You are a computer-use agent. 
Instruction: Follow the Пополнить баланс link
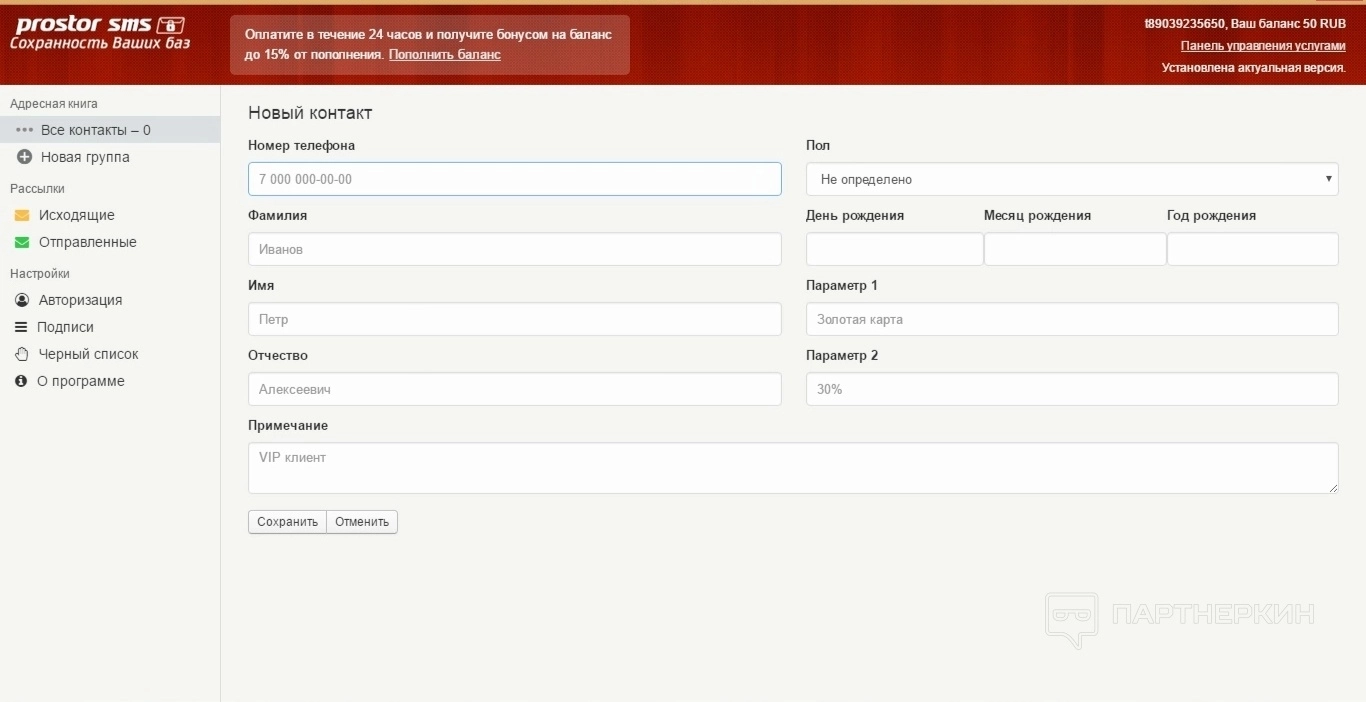click(x=445, y=55)
